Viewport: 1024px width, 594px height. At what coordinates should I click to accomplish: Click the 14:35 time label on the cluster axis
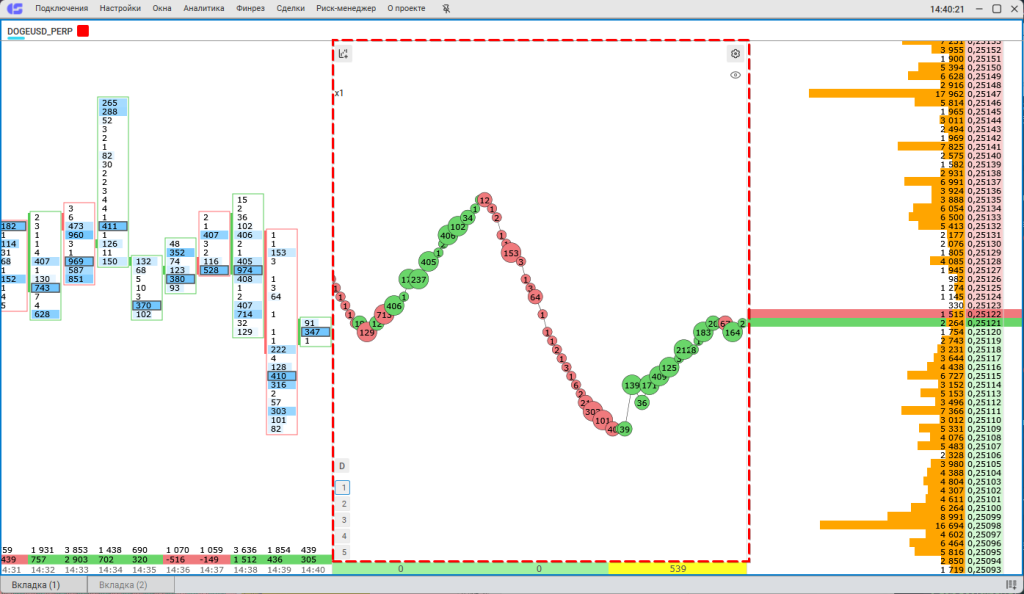tap(144, 570)
